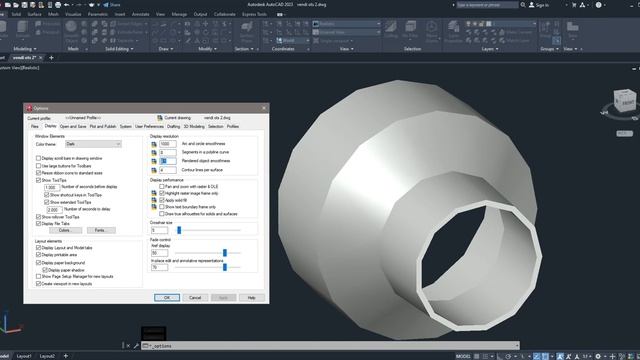Click the drawing icon beside Rendered object smoothness
This screenshot has height=360, width=640.
[x=154, y=161]
